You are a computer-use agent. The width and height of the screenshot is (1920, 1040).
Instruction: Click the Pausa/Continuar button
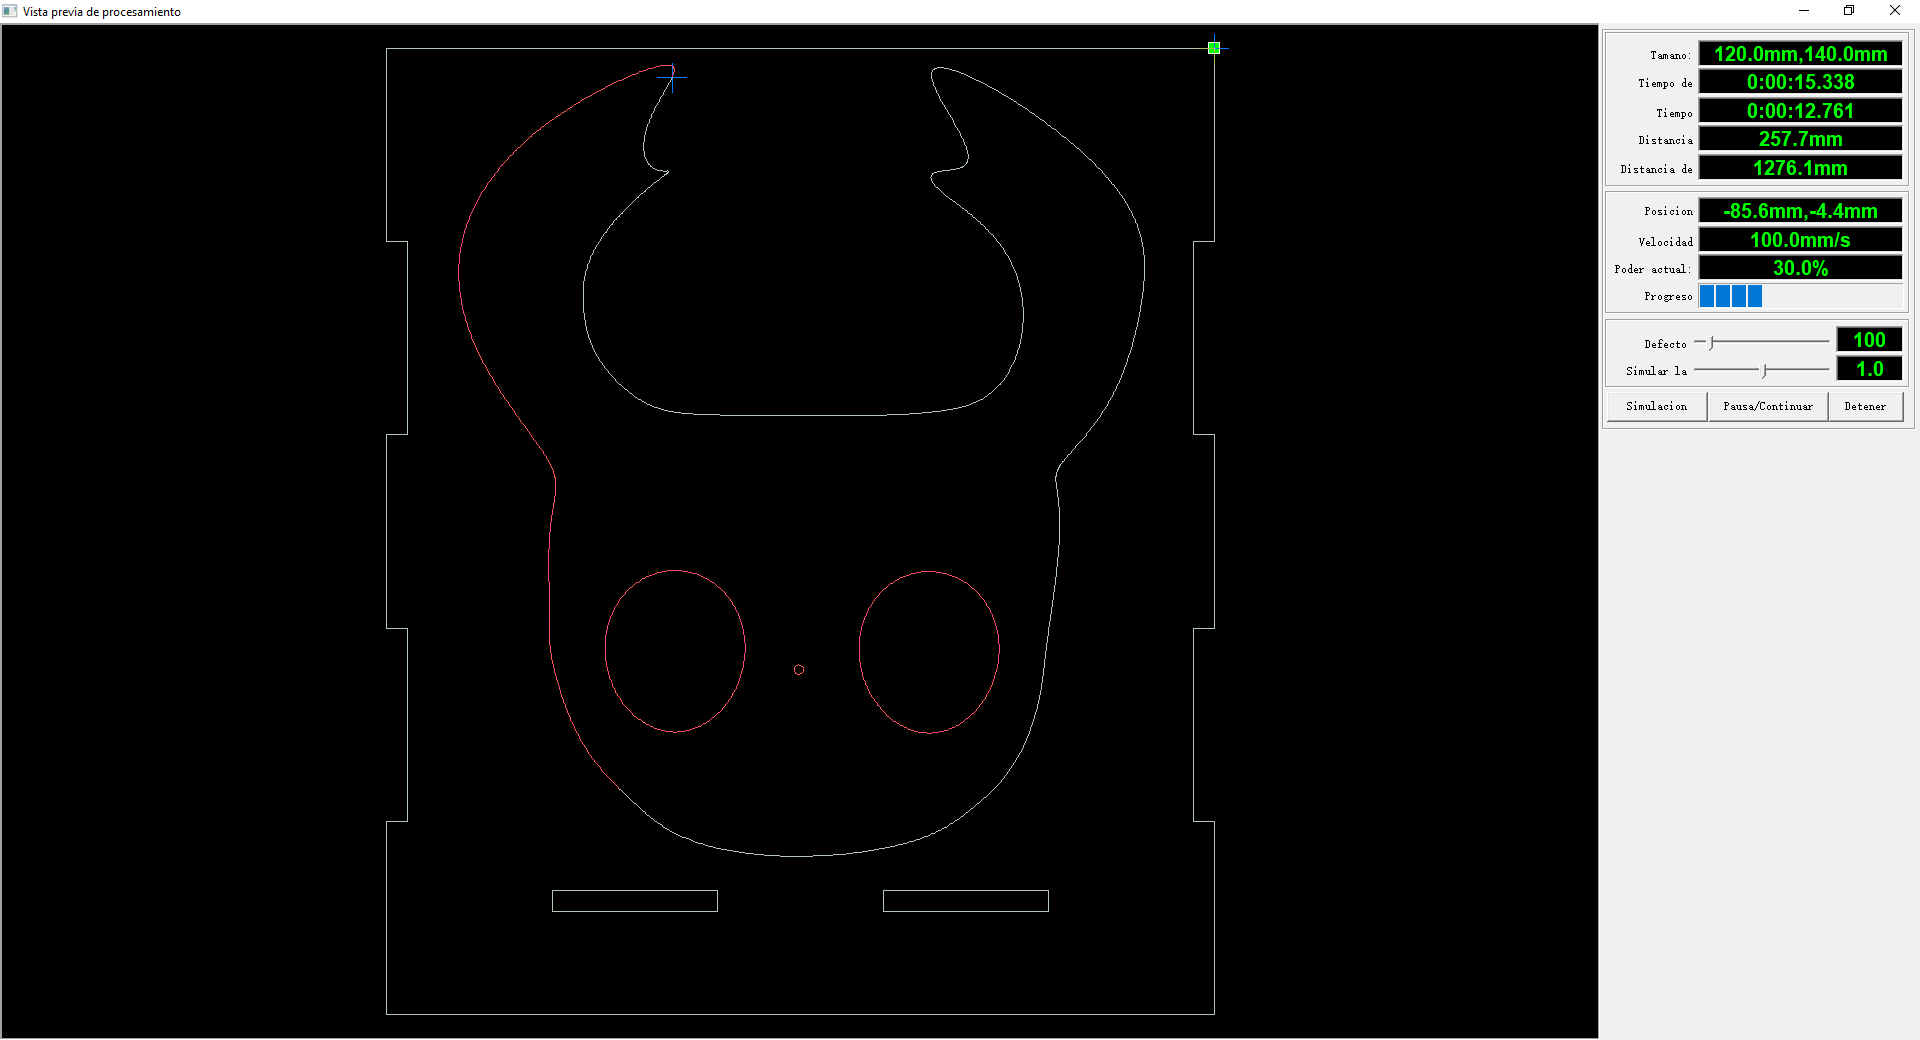pyautogui.click(x=1768, y=407)
